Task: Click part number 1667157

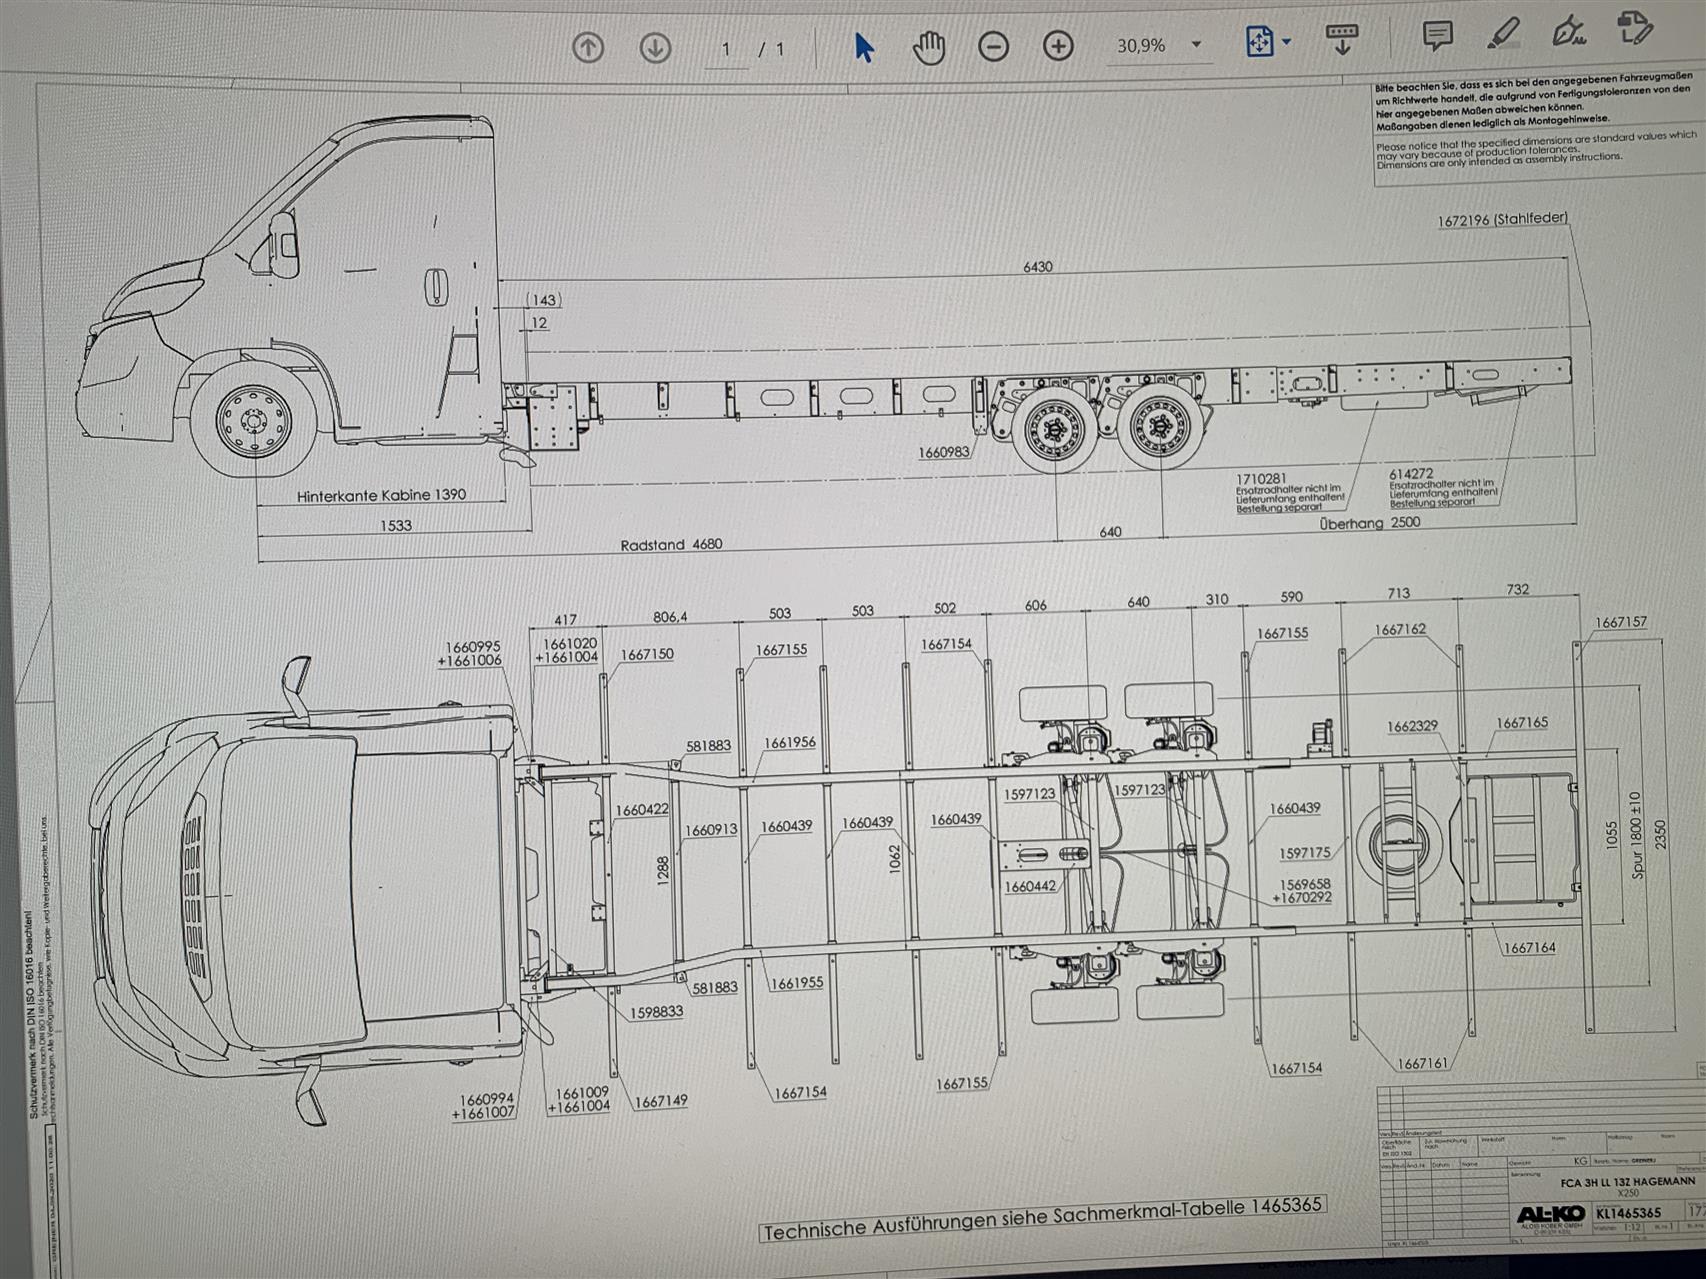Action: click(x=1620, y=622)
